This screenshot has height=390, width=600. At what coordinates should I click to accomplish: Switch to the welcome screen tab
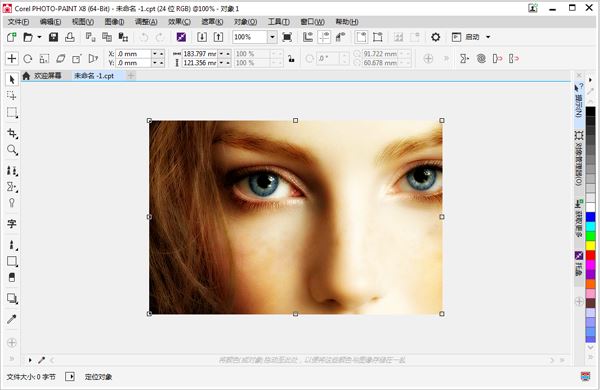pyautogui.click(x=42, y=76)
